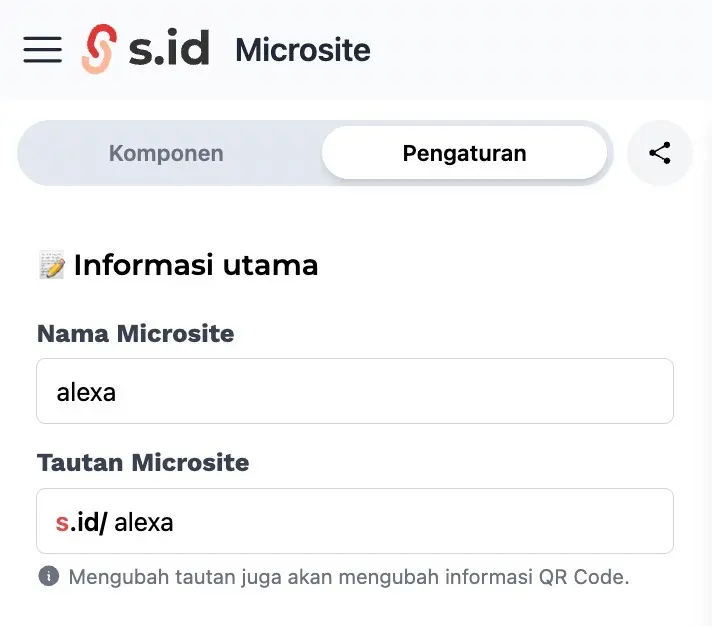
Task: Click the notepad emoji beside Informasi utama
Action: pos(52,265)
